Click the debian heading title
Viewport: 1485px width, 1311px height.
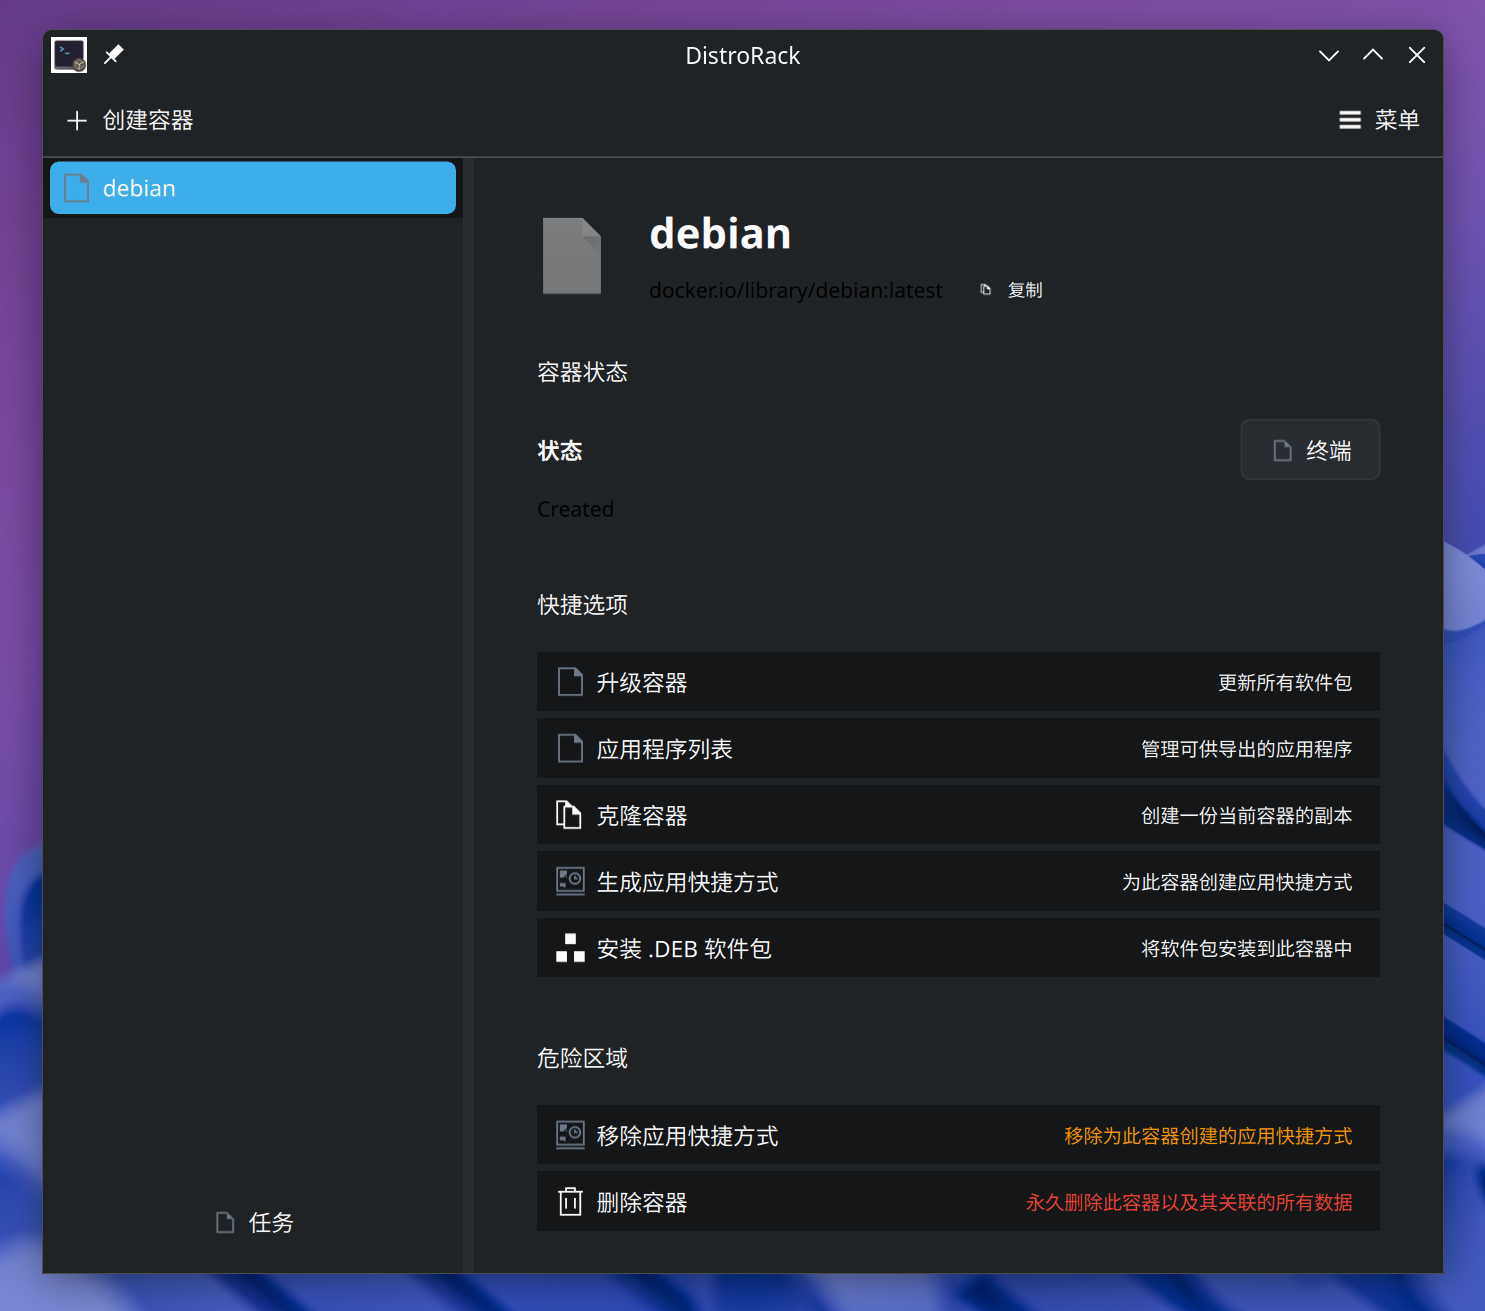[720, 234]
